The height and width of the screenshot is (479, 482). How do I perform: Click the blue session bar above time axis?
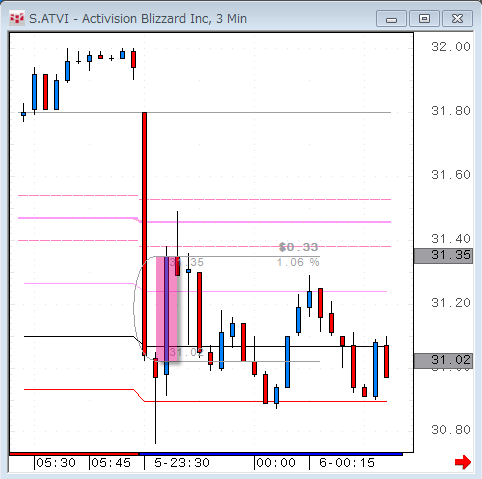coord(270,454)
